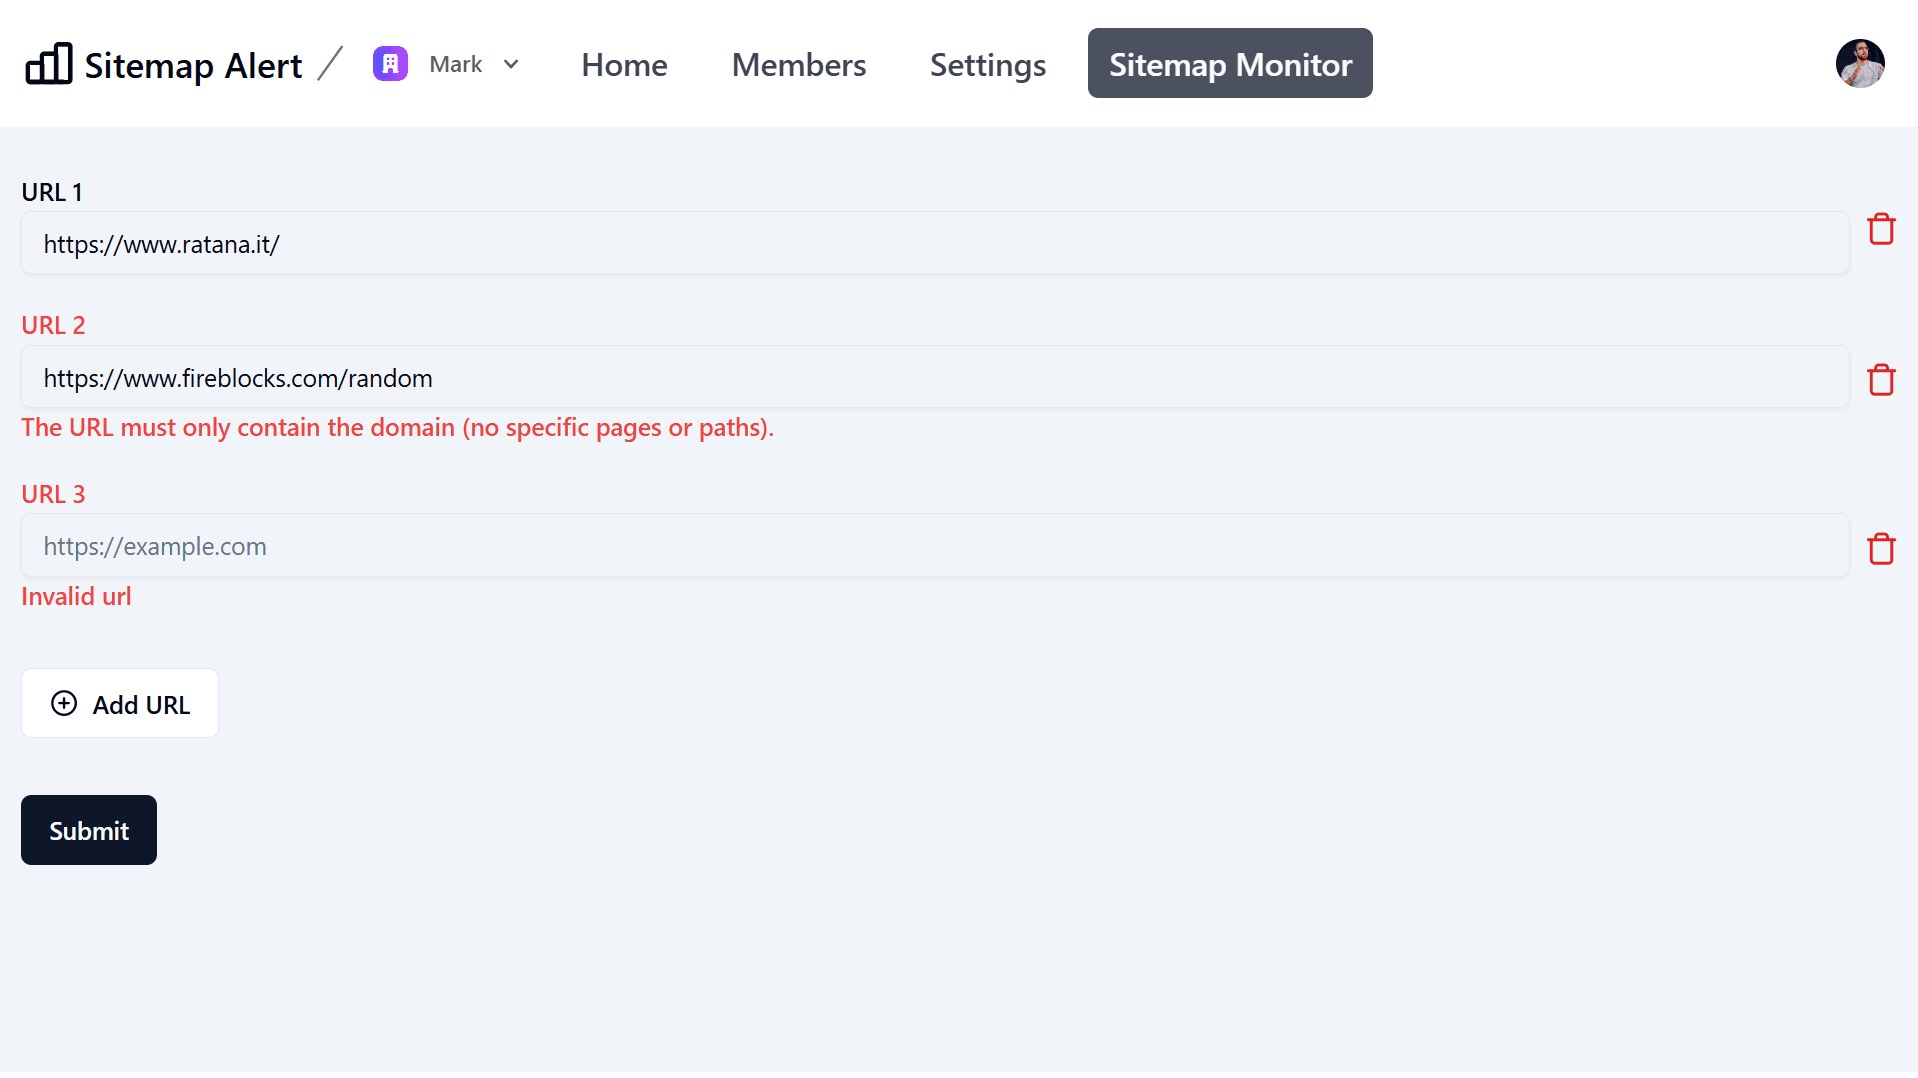Focus the URL 1 ratana.it input field
The width and height of the screenshot is (1918, 1078).
point(934,244)
